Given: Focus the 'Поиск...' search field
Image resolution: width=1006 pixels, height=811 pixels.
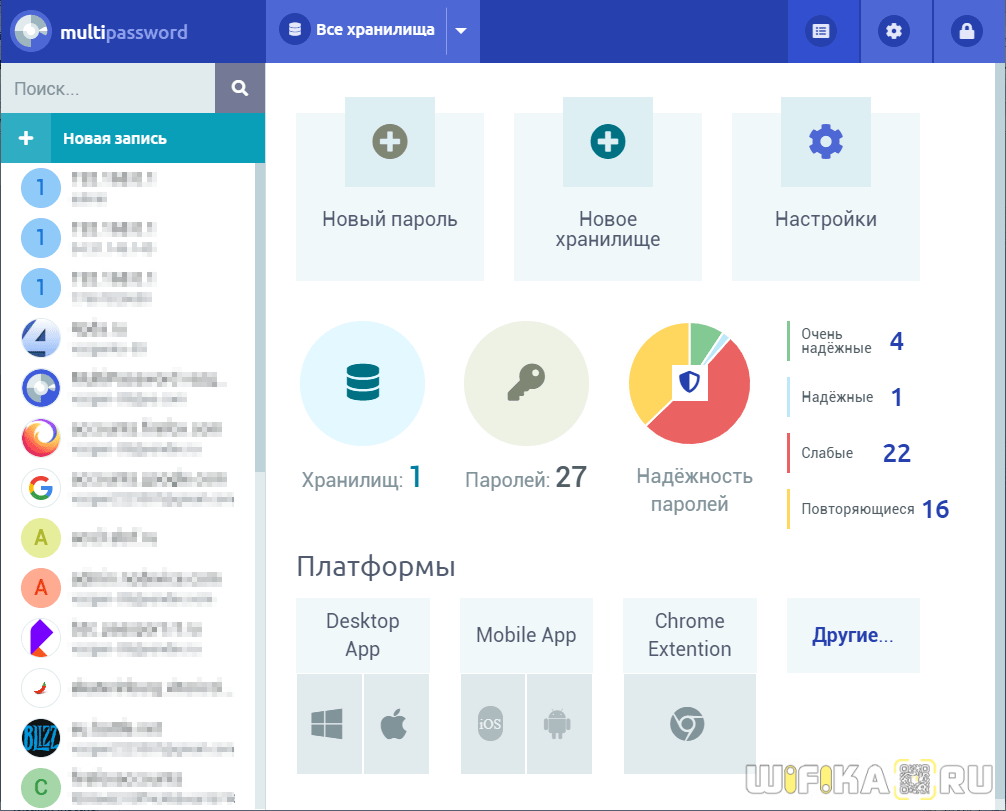Looking at the screenshot, I should 108,88.
